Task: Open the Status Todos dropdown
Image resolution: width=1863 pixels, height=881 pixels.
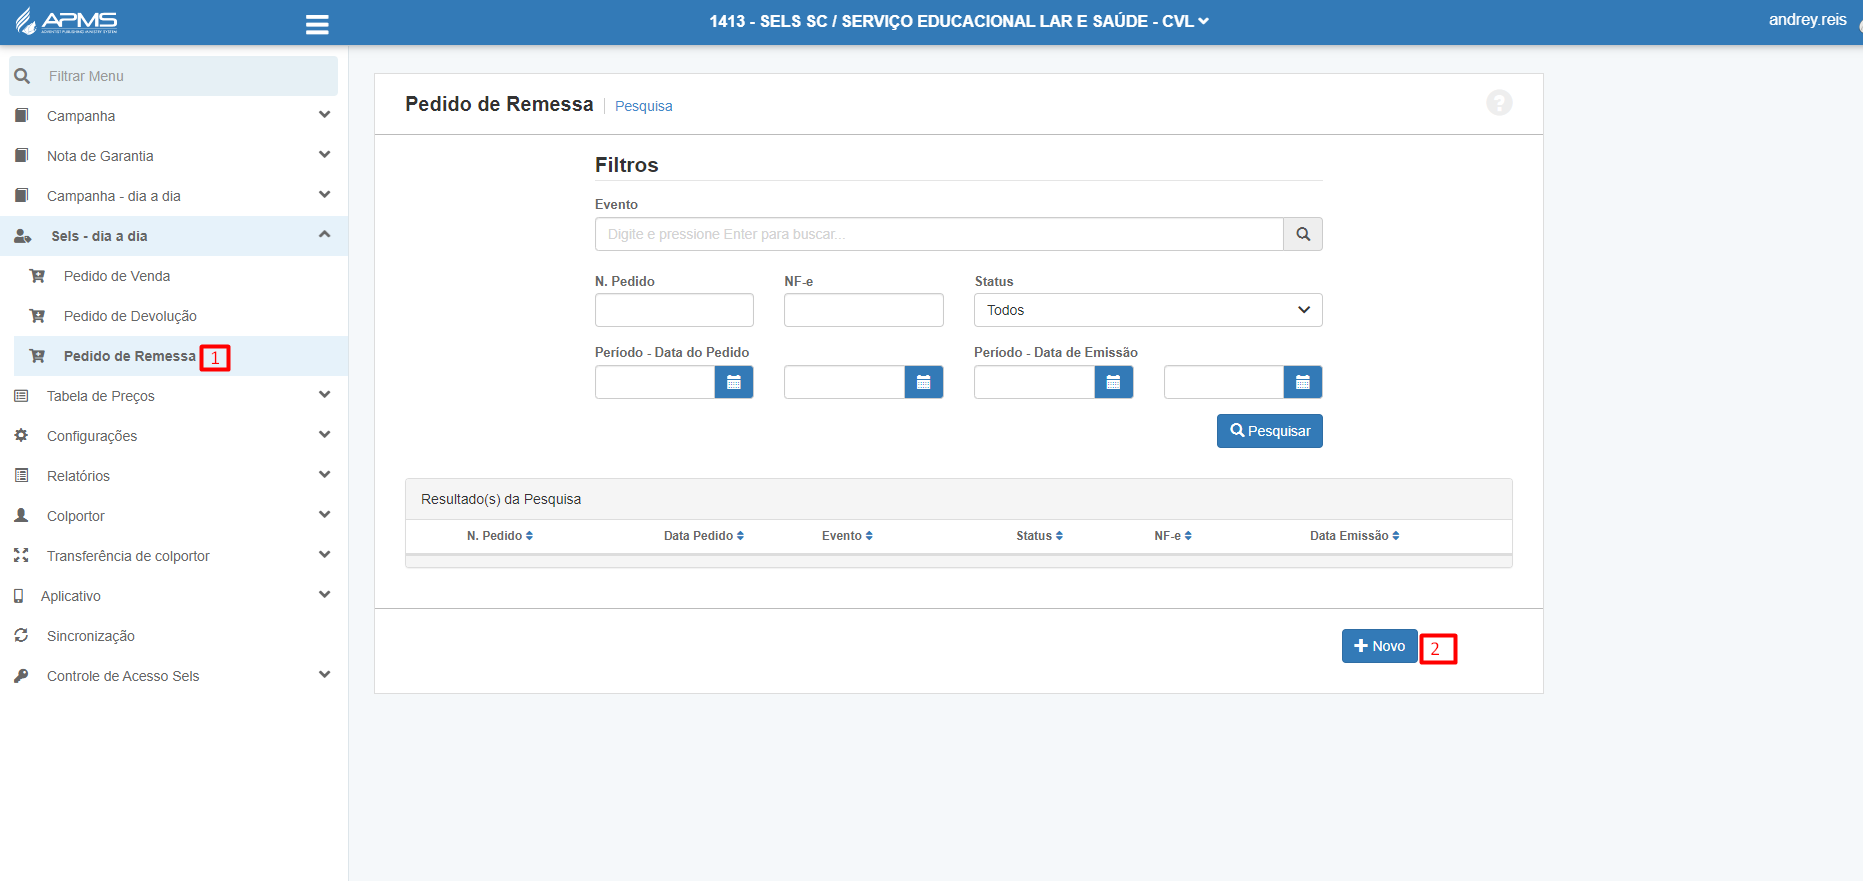Action: click(1148, 310)
